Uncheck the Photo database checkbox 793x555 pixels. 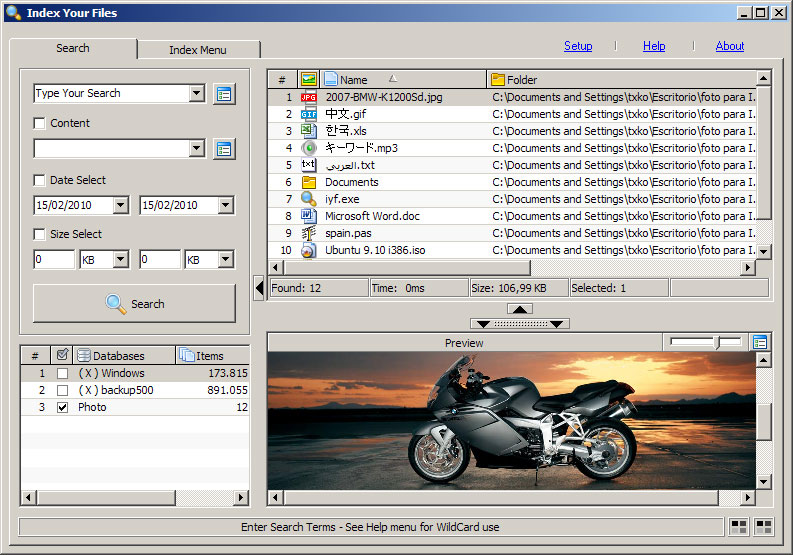[63, 408]
